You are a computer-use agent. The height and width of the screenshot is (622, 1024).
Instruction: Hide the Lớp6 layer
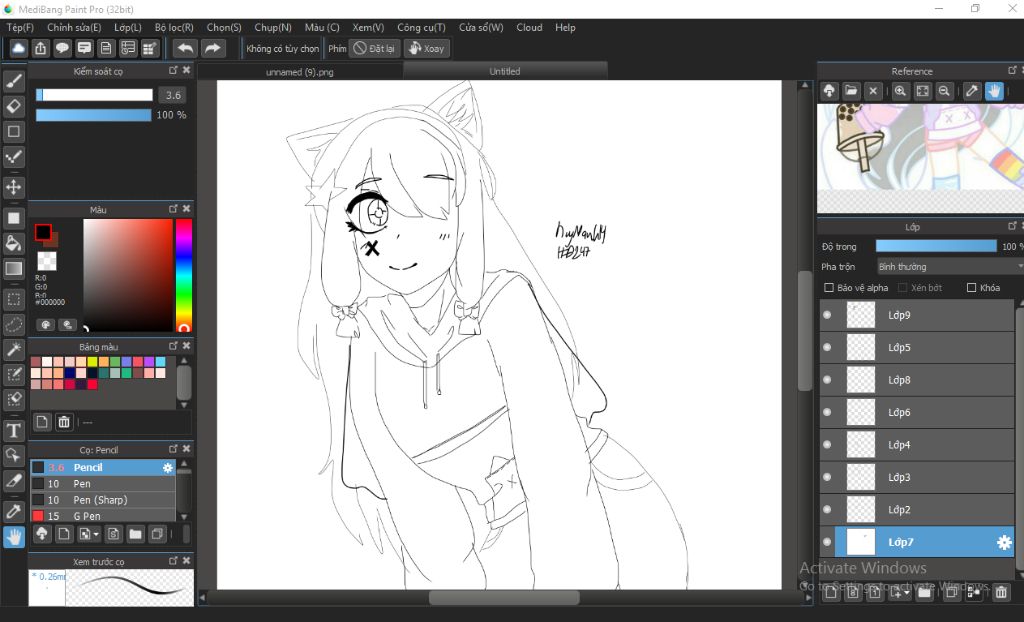pyautogui.click(x=827, y=412)
